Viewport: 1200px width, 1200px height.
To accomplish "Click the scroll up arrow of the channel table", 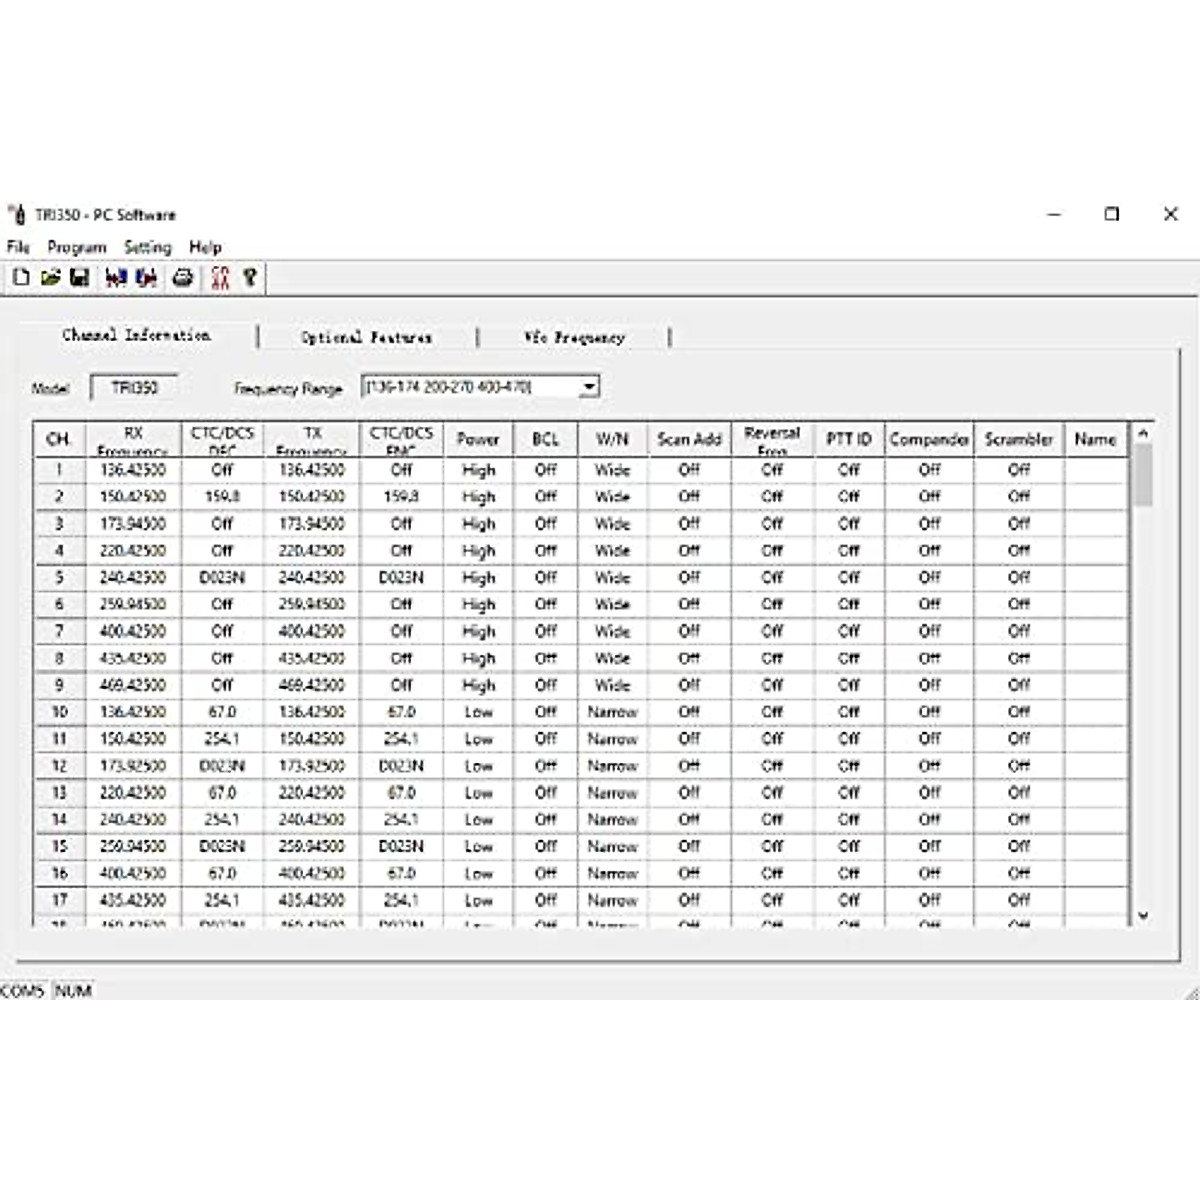I will [1143, 433].
